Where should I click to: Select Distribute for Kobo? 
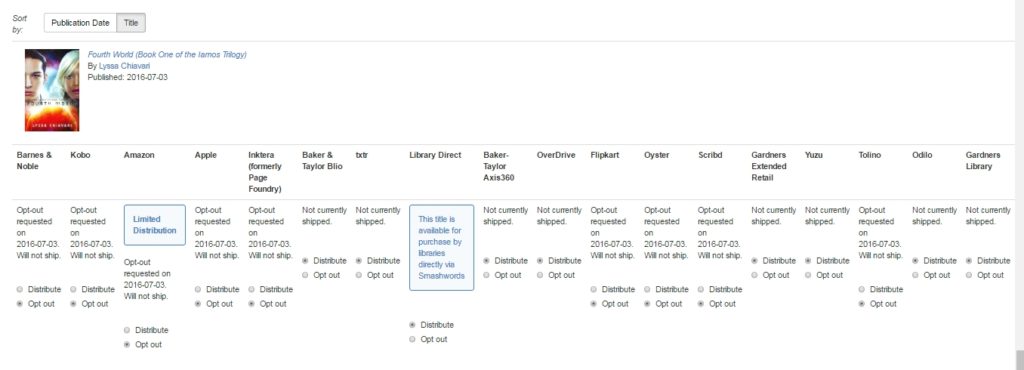coord(73,289)
